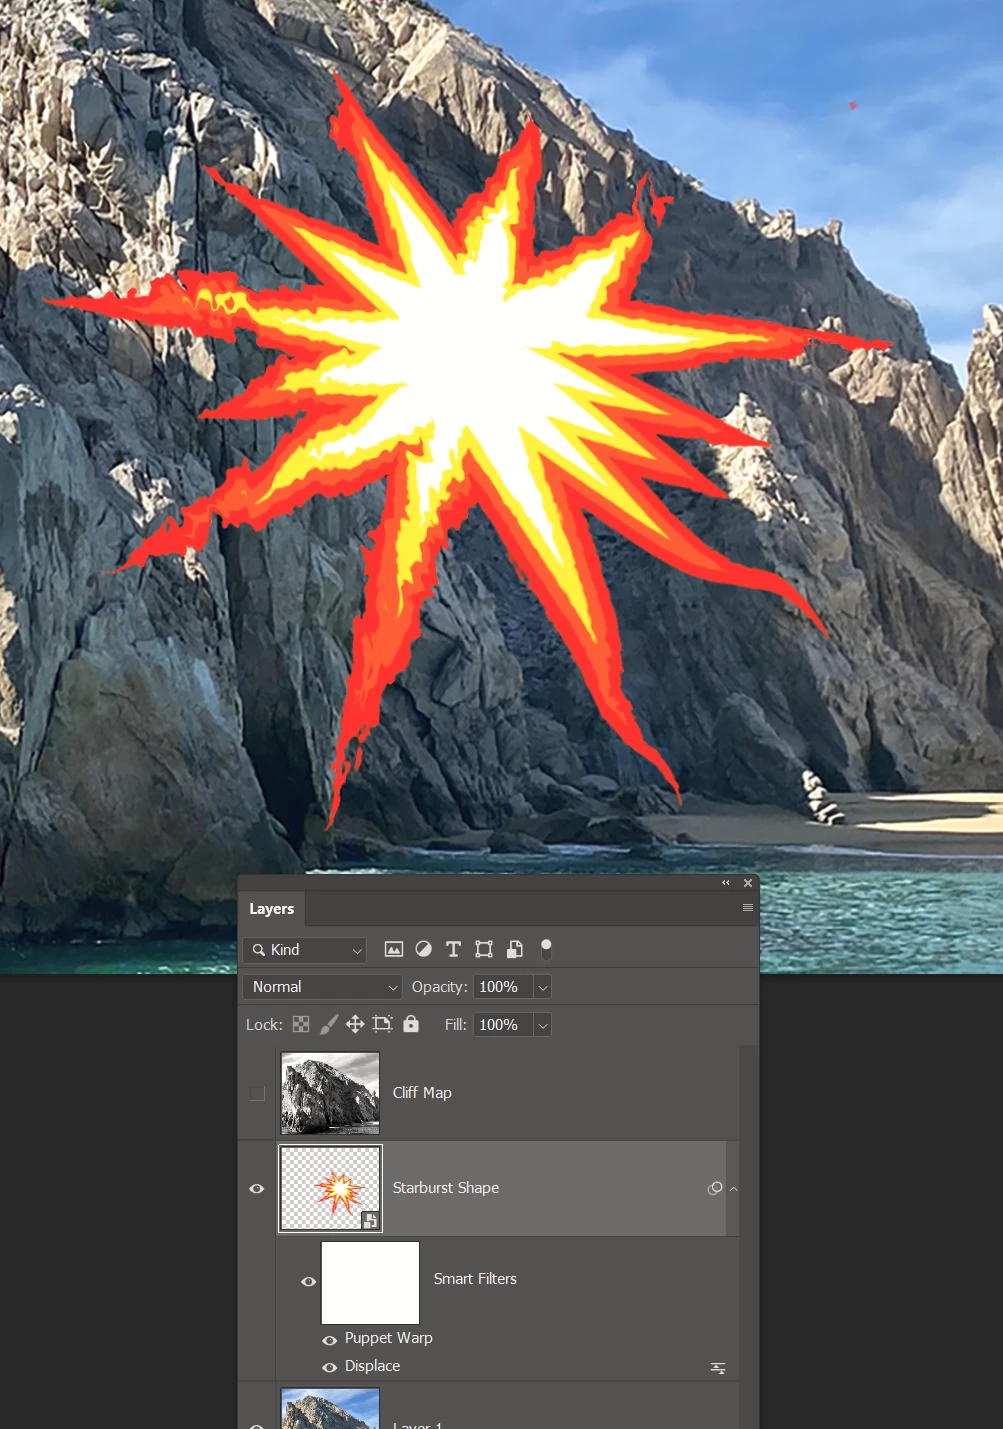Select the Layer 1 thumbnail
Screen dimensions: 1003x1429
click(x=330, y=1409)
